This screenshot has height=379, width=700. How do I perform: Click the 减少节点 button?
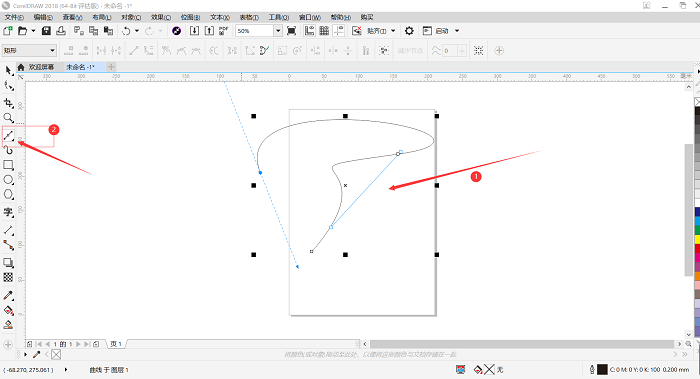[x=410, y=50]
